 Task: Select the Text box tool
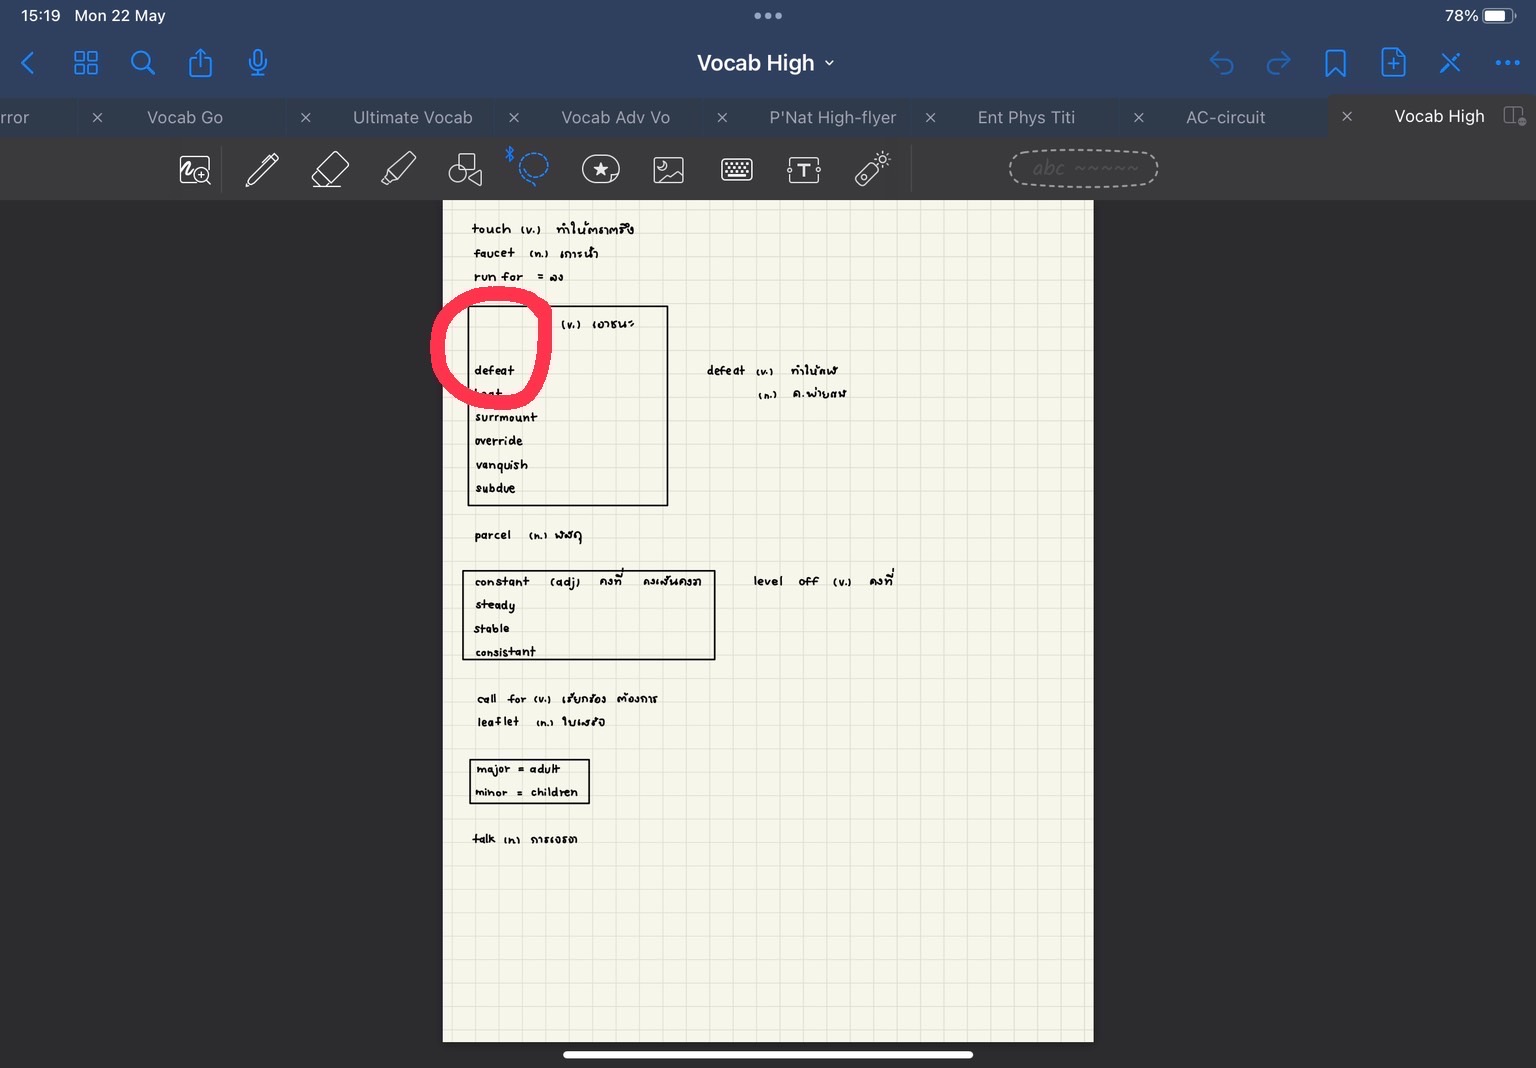[804, 170]
